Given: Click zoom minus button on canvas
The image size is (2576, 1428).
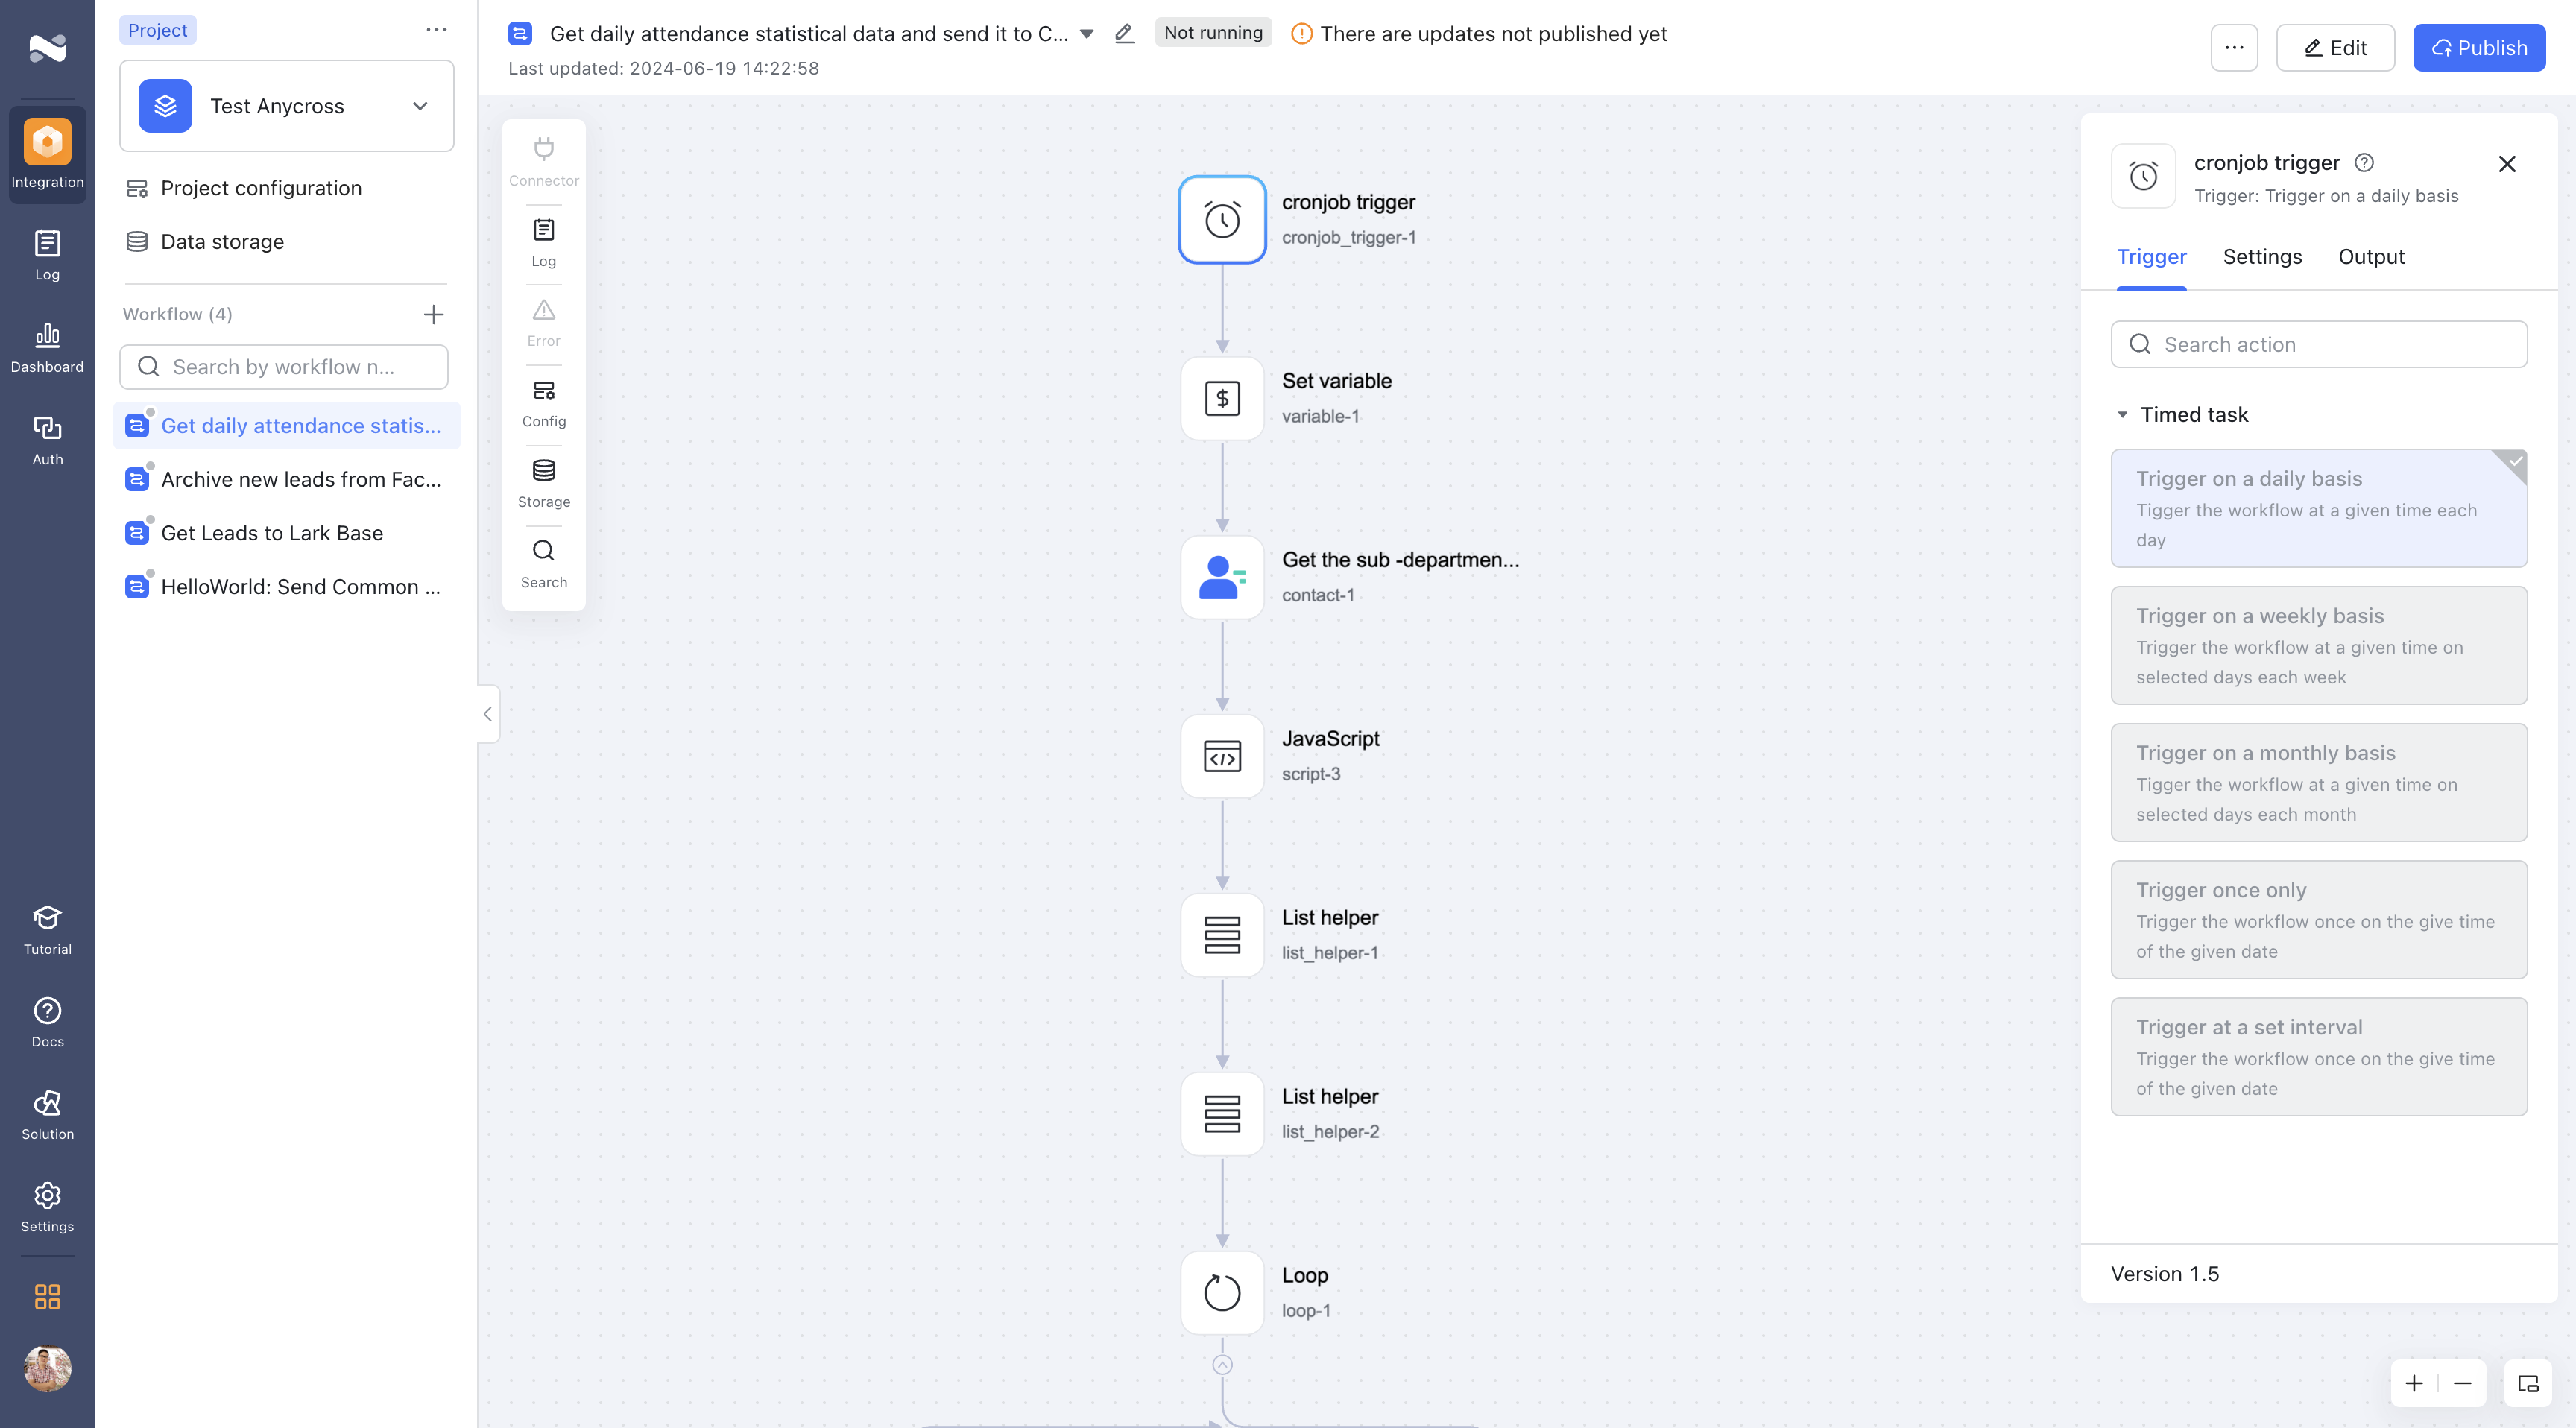Looking at the screenshot, I should (2462, 1384).
